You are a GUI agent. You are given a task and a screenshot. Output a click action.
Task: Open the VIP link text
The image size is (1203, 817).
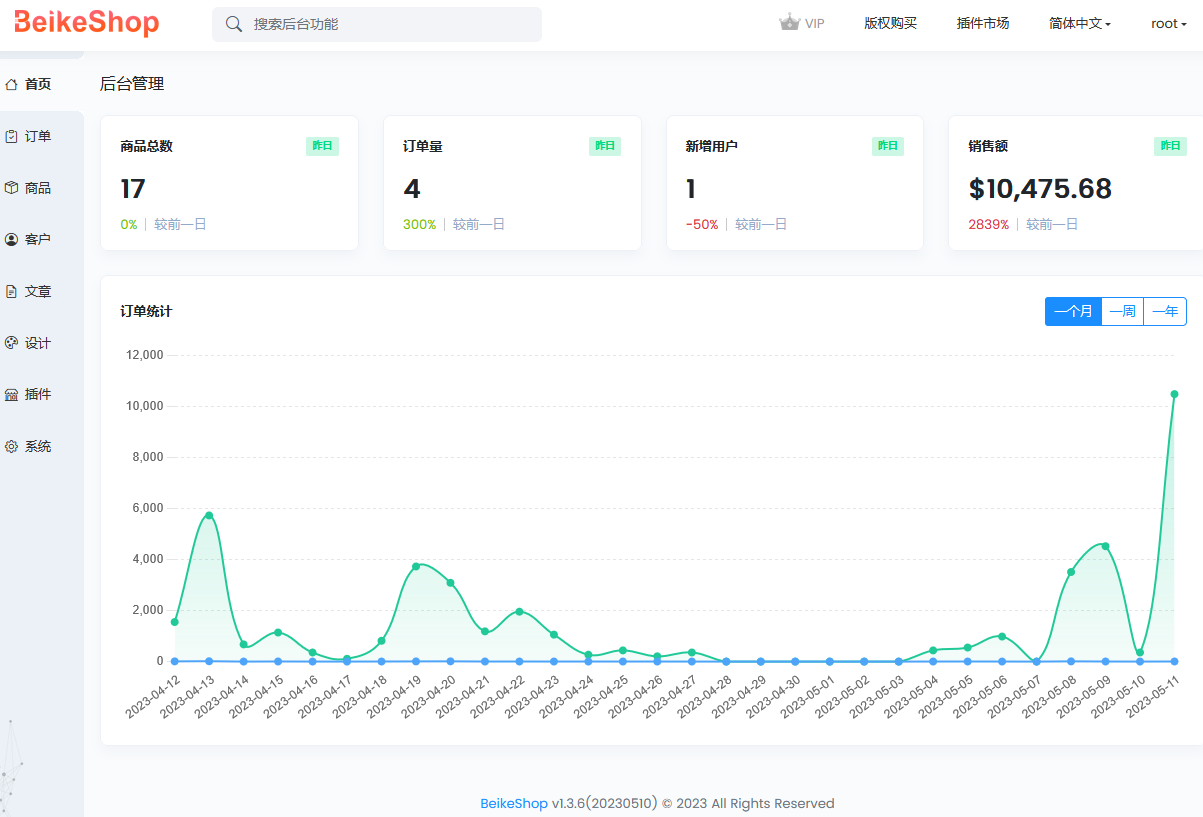[815, 24]
